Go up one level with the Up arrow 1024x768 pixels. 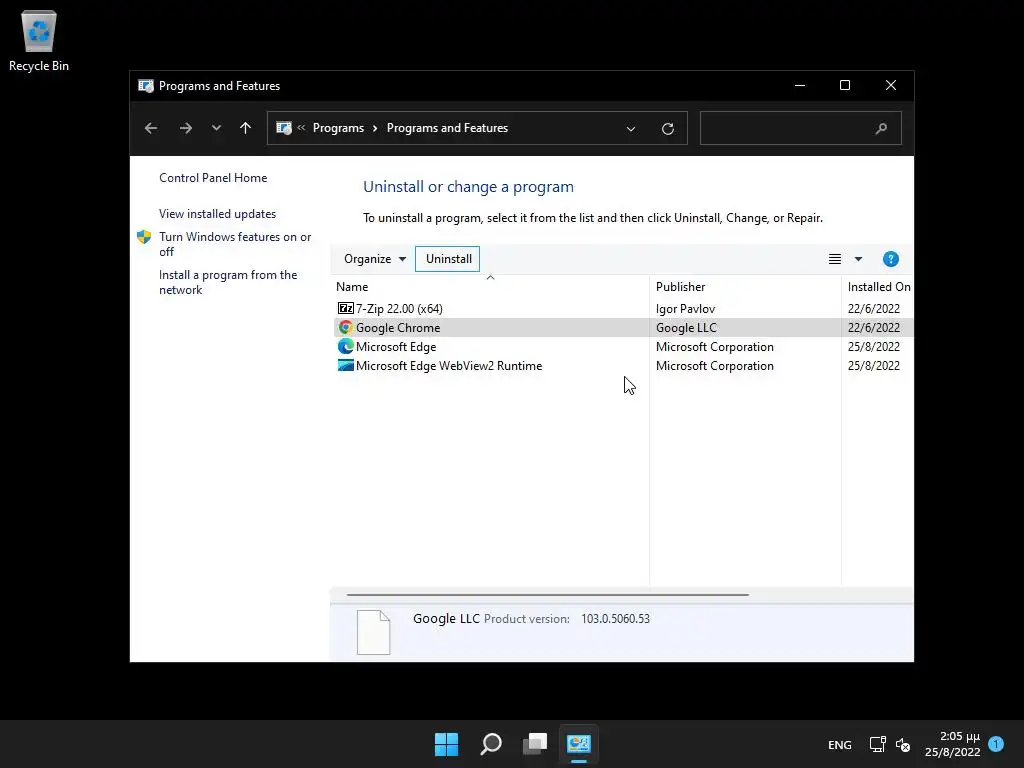(x=246, y=128)
